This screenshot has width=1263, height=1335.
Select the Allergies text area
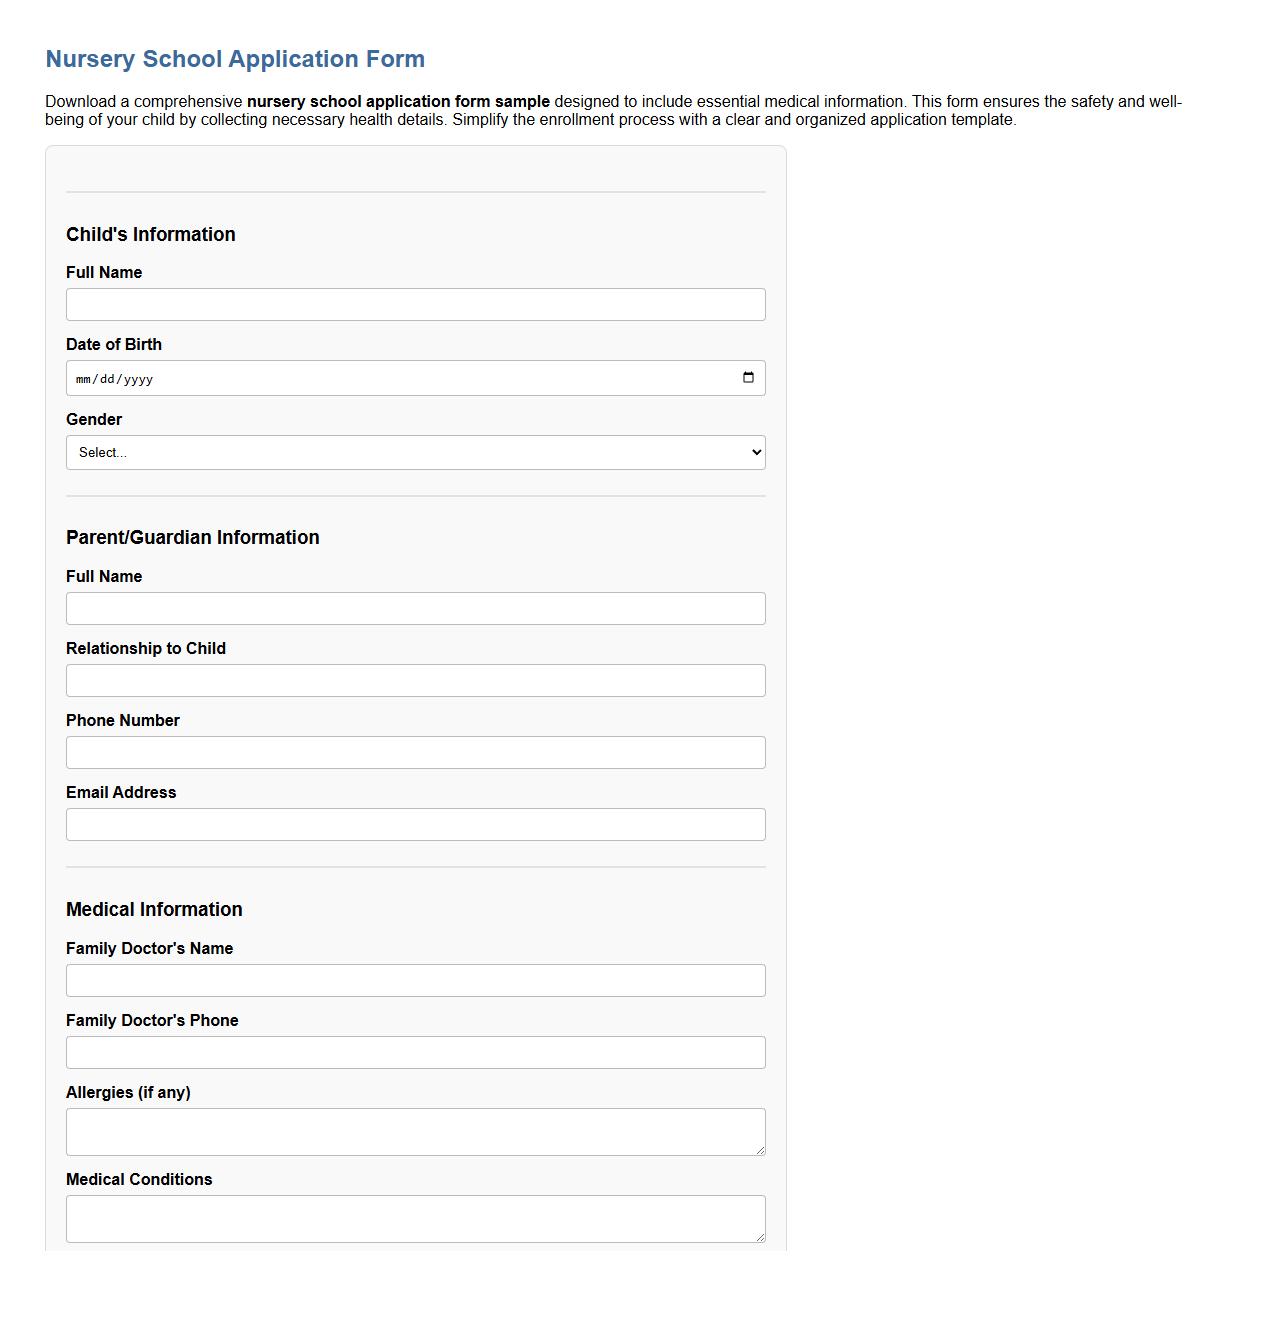[415, 1131]
